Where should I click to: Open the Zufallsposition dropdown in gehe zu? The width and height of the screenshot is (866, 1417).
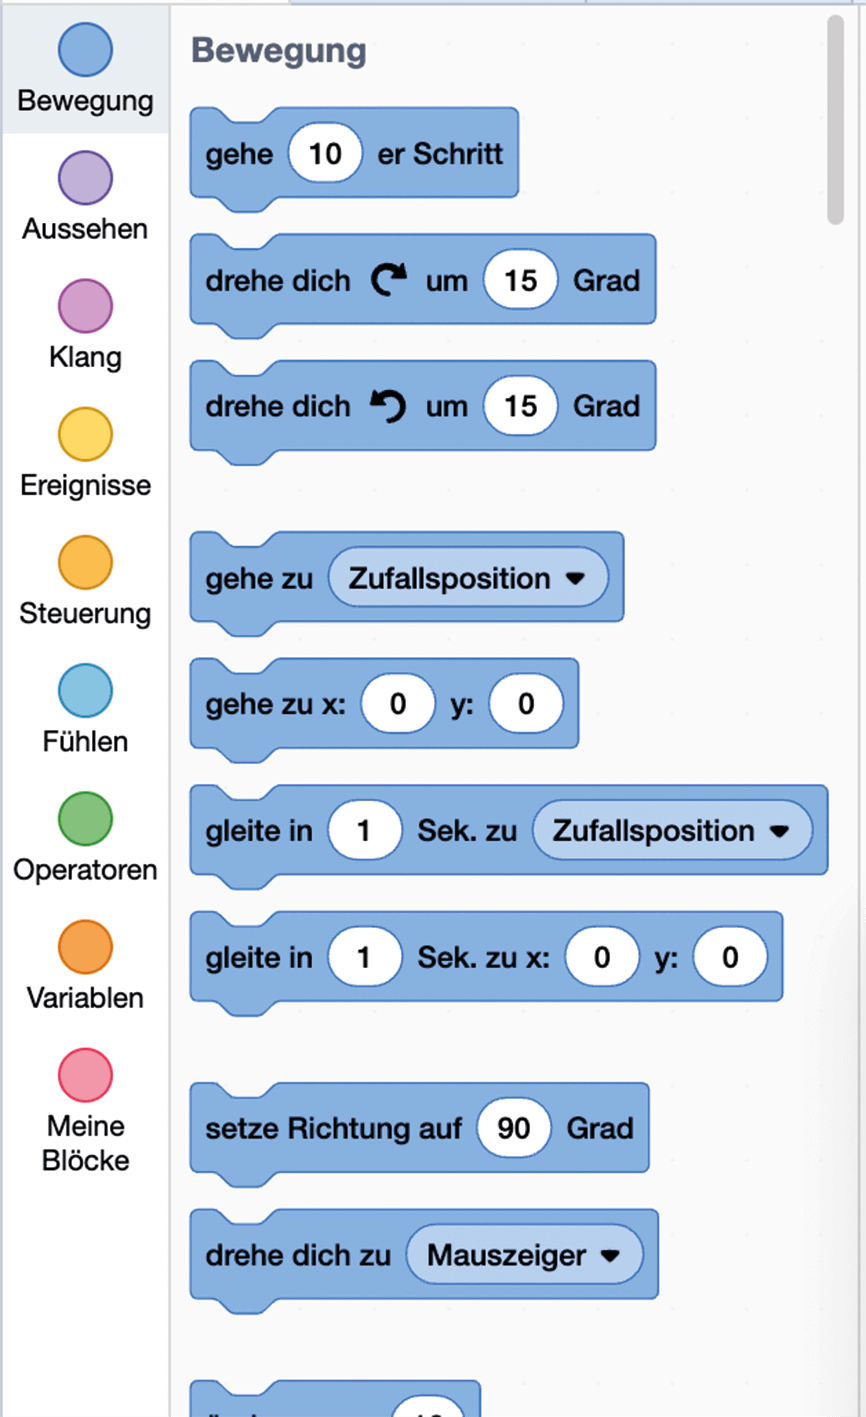tap(468, 578)
